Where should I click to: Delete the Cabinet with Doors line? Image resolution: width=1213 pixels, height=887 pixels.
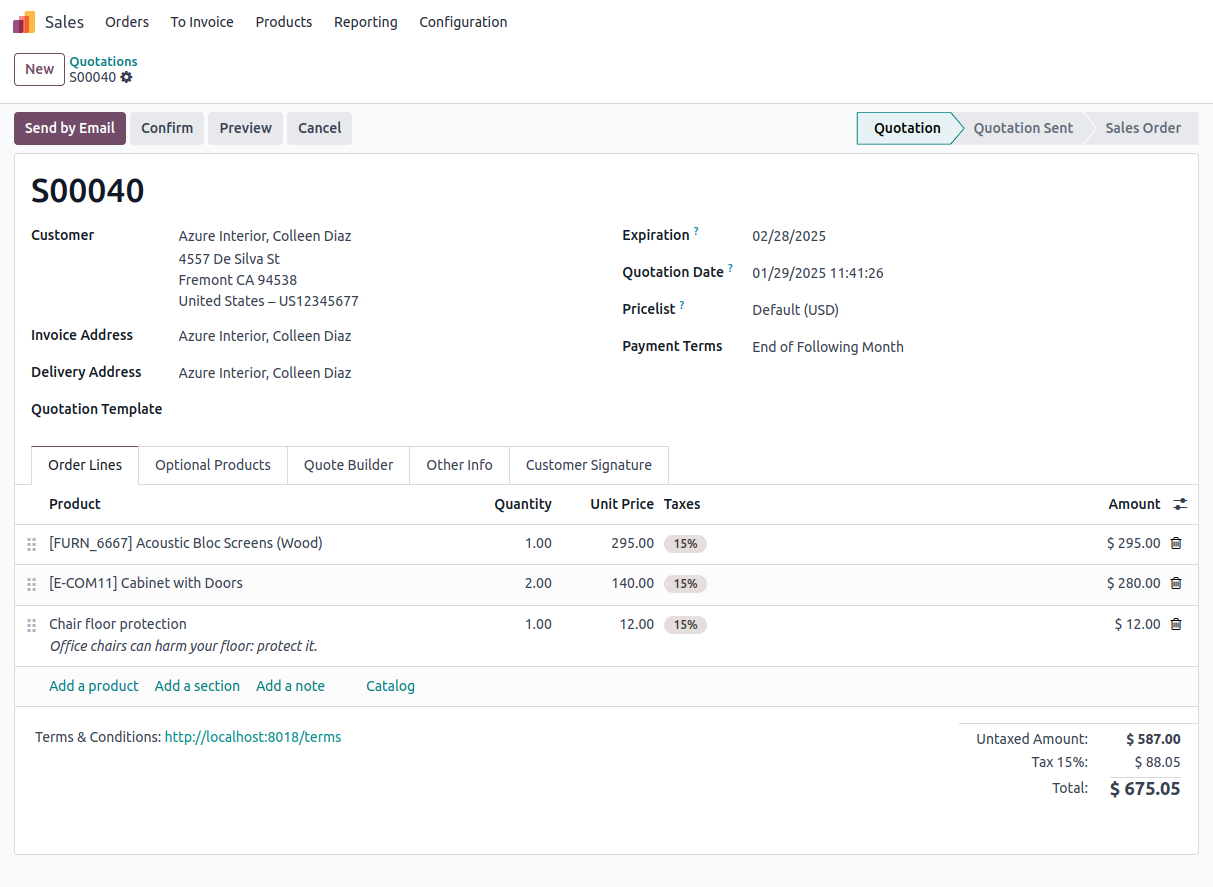coord(1176,584)
